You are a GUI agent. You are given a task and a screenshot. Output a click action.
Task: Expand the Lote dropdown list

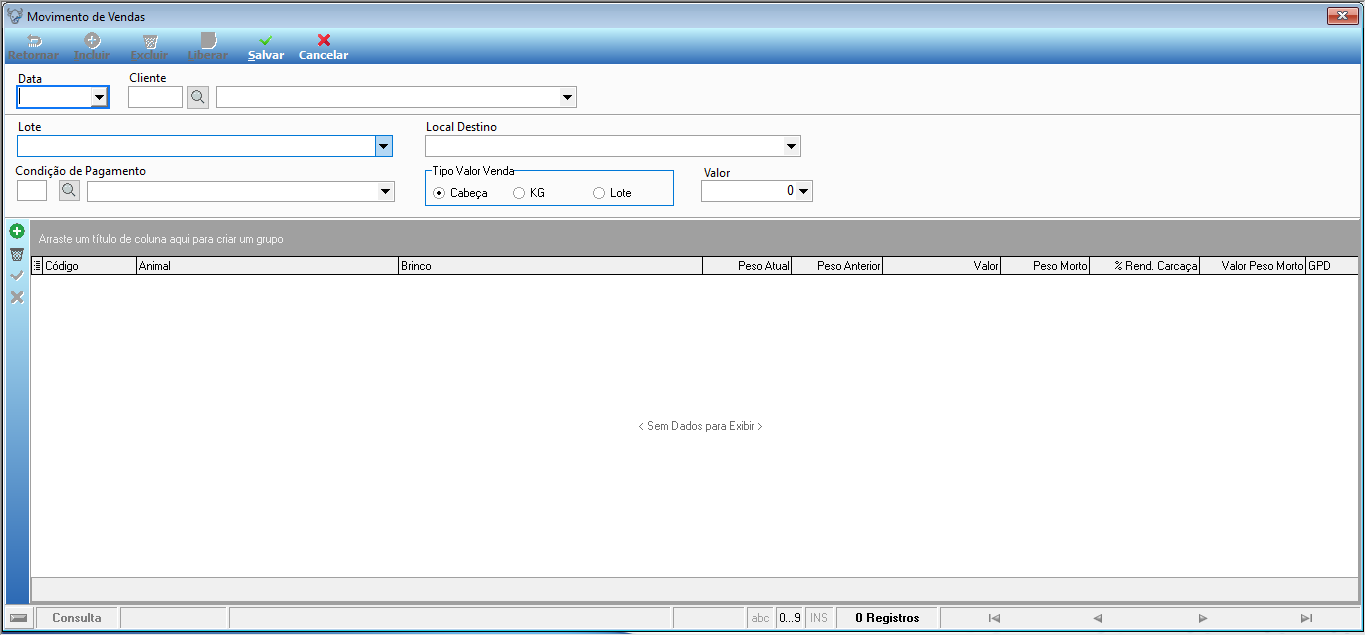click(384, 146)
